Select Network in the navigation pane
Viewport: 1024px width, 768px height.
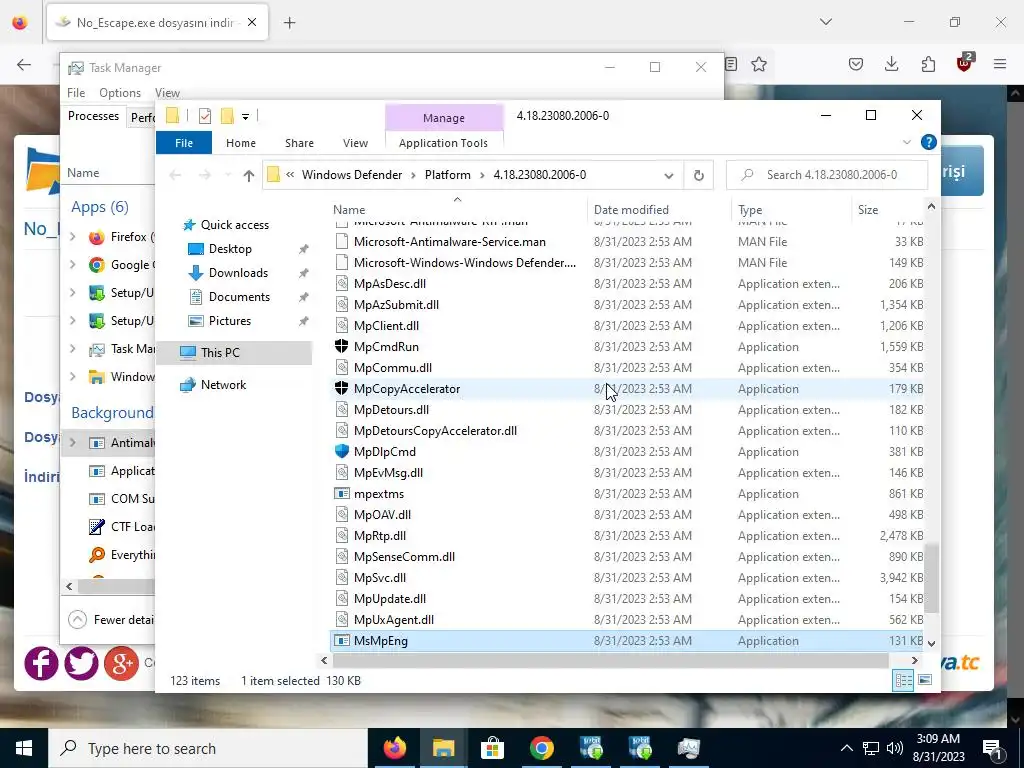click(x=223, y=385)
